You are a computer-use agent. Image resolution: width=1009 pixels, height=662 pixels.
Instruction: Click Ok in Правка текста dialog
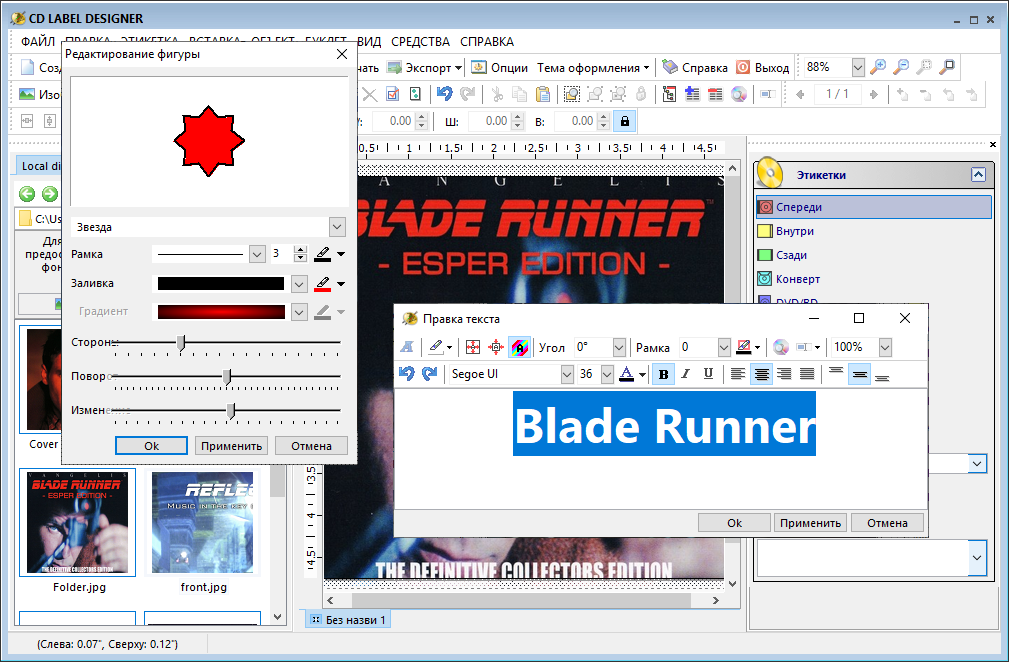tap(734, 522)
